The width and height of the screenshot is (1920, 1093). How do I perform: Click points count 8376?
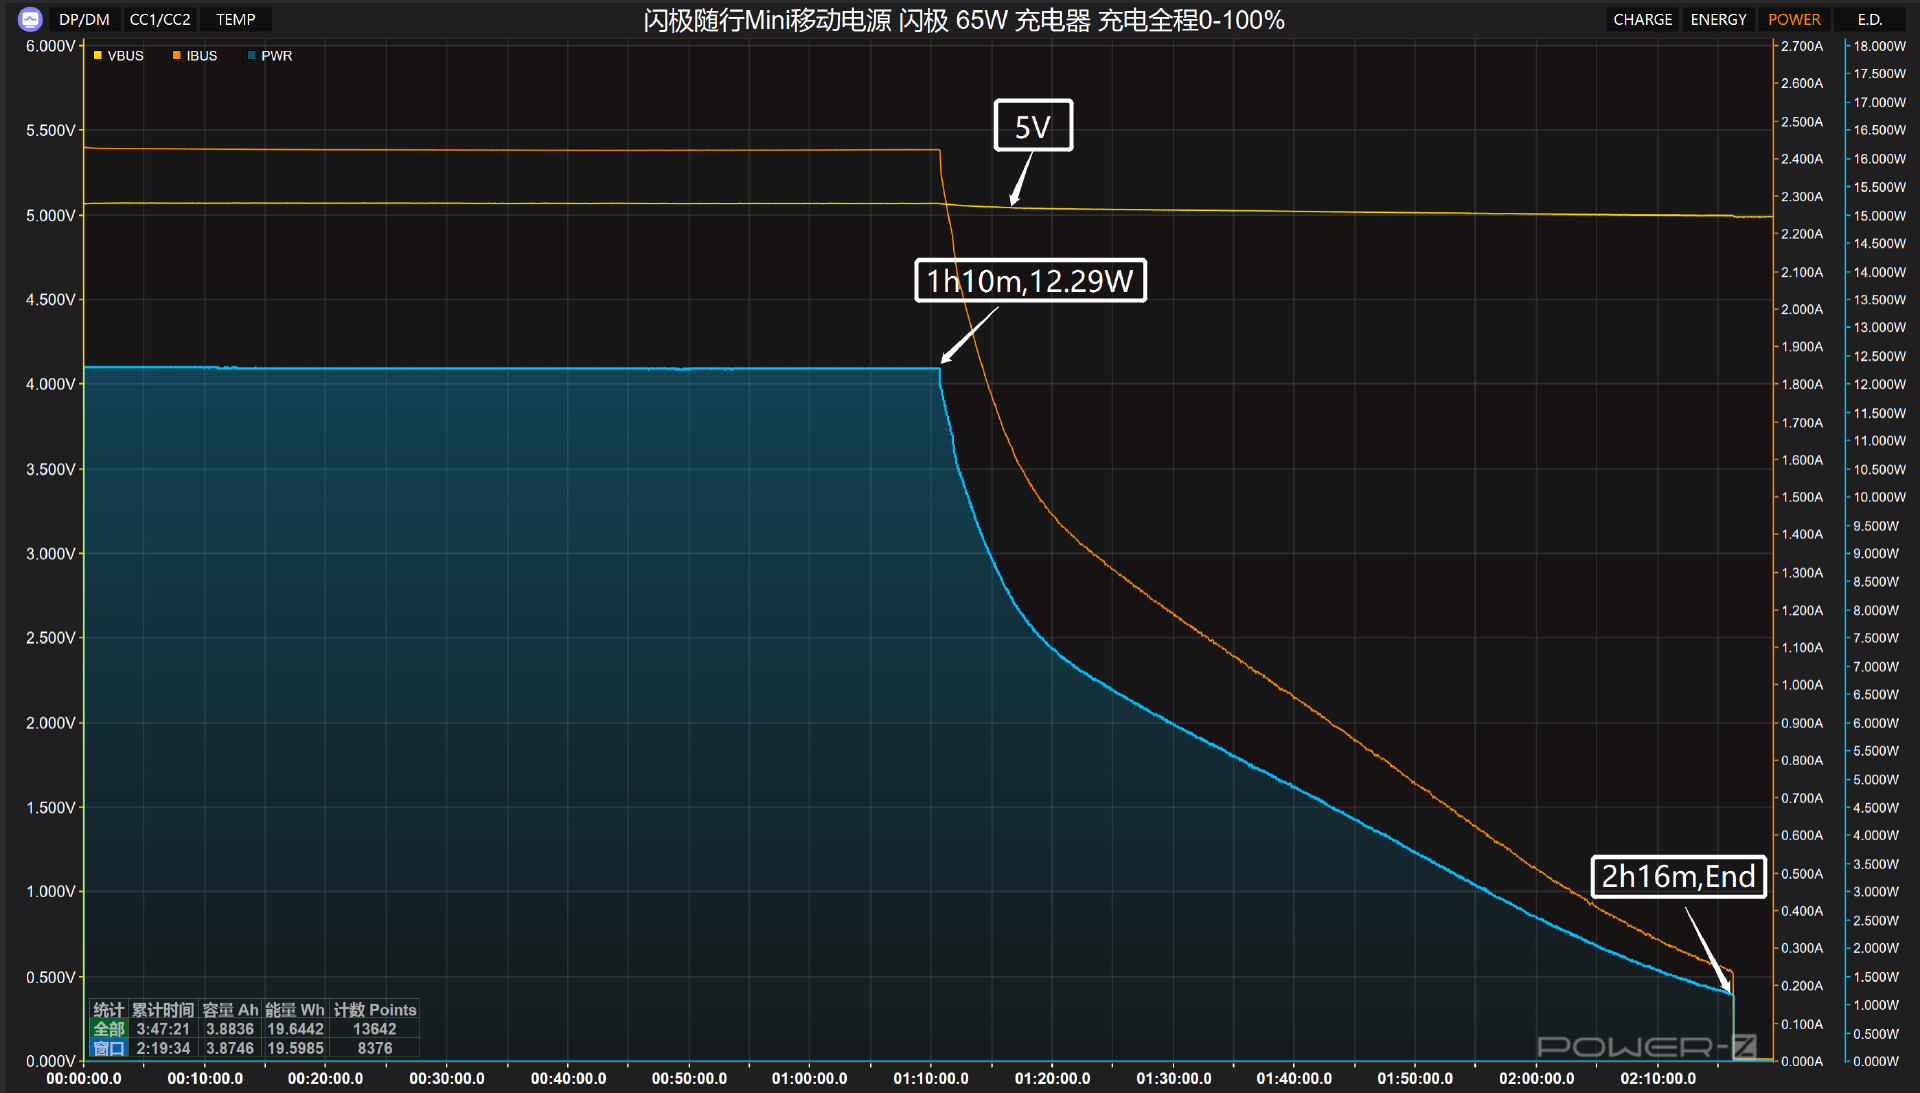(375, 1048)
